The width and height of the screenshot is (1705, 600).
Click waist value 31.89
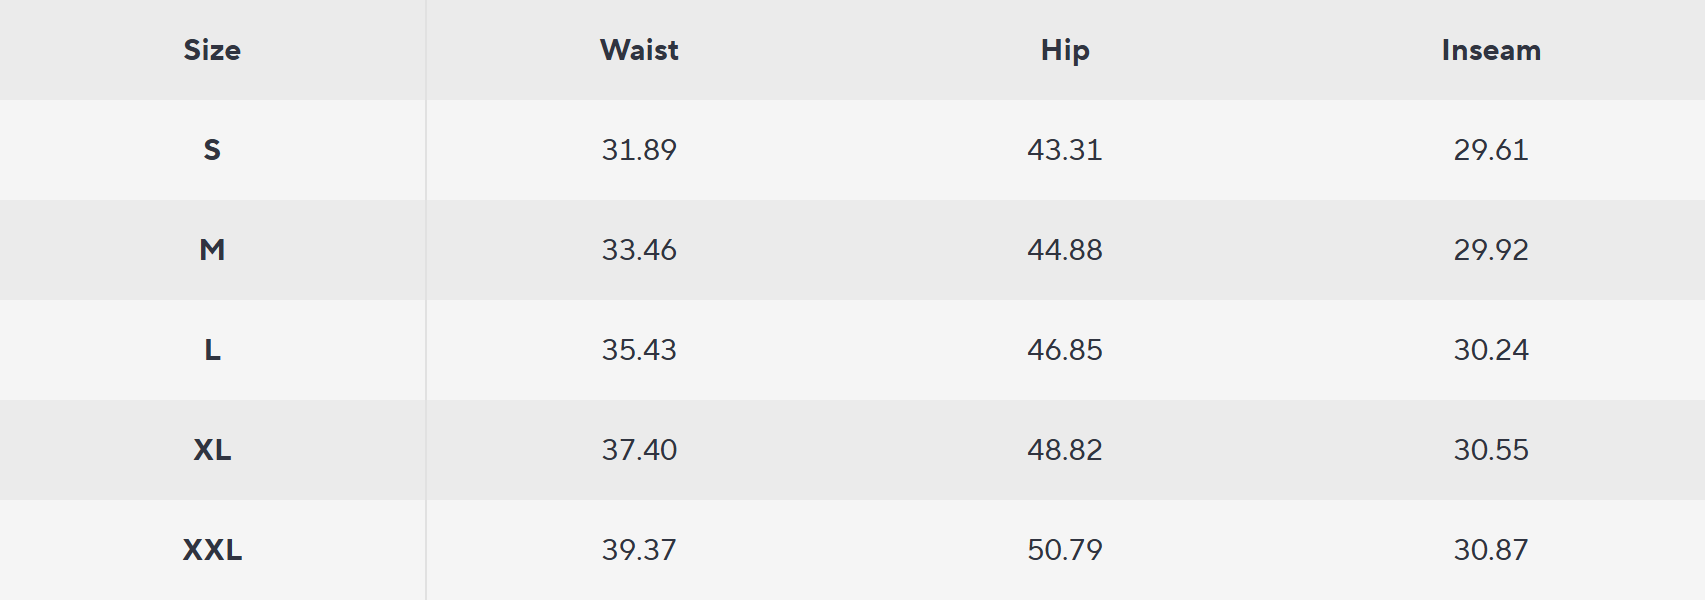639,150
